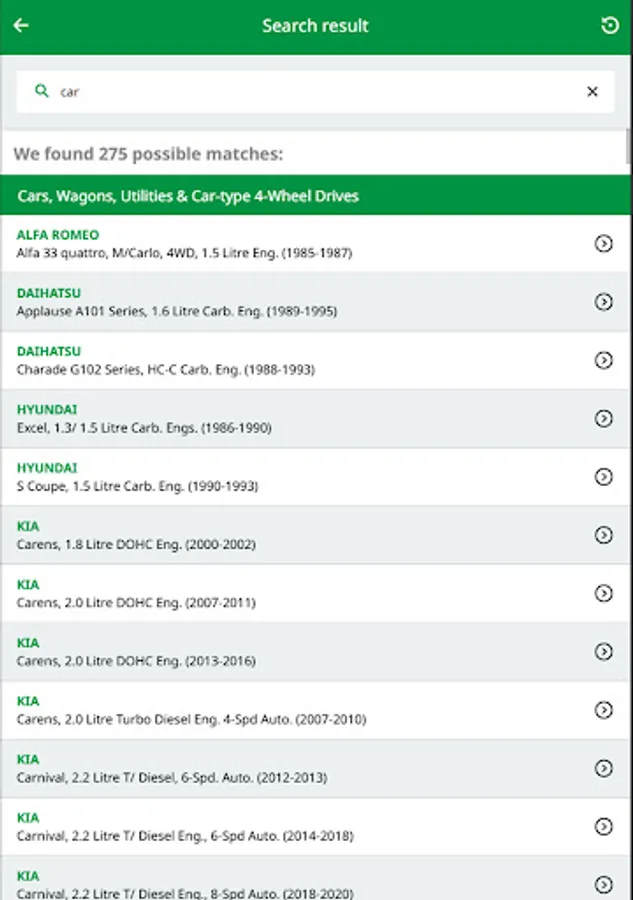Open arrow for Carens 2.0 DOHC (2007-2011)

pyautogui.click(x=603, y=593)
